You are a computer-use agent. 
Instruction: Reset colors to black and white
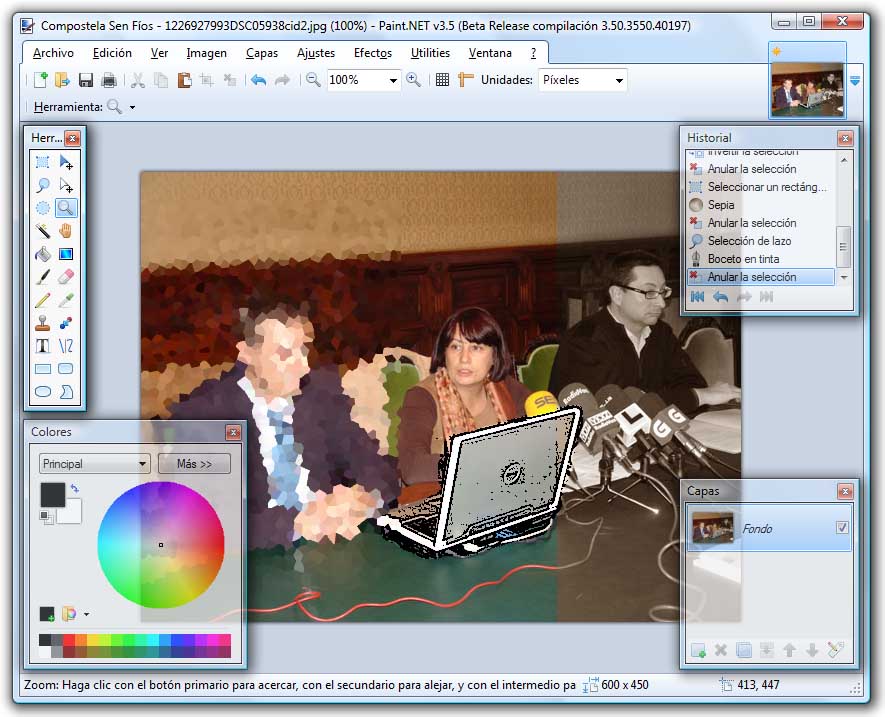(x=46, y=517)
